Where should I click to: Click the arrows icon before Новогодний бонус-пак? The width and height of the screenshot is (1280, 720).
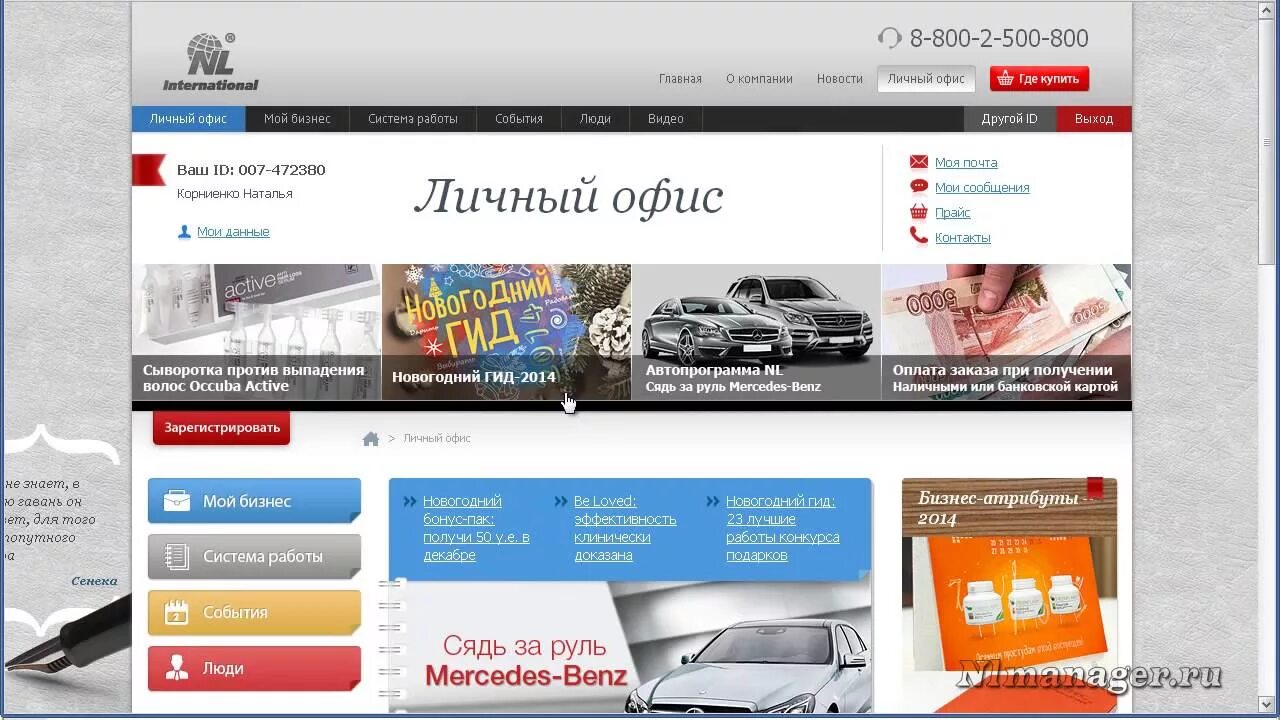pyautogui.click(x=410, y=501)
